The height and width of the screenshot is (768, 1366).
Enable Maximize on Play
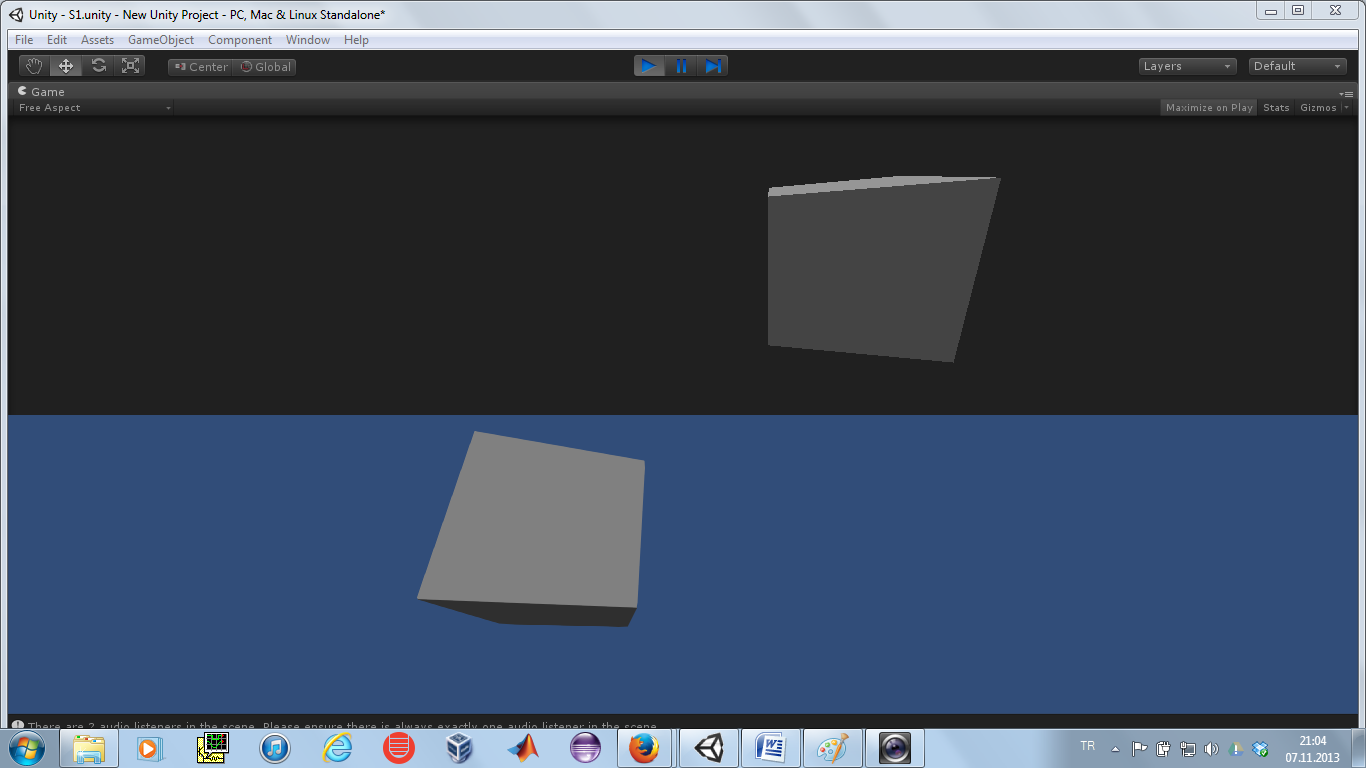point(1208,108)
